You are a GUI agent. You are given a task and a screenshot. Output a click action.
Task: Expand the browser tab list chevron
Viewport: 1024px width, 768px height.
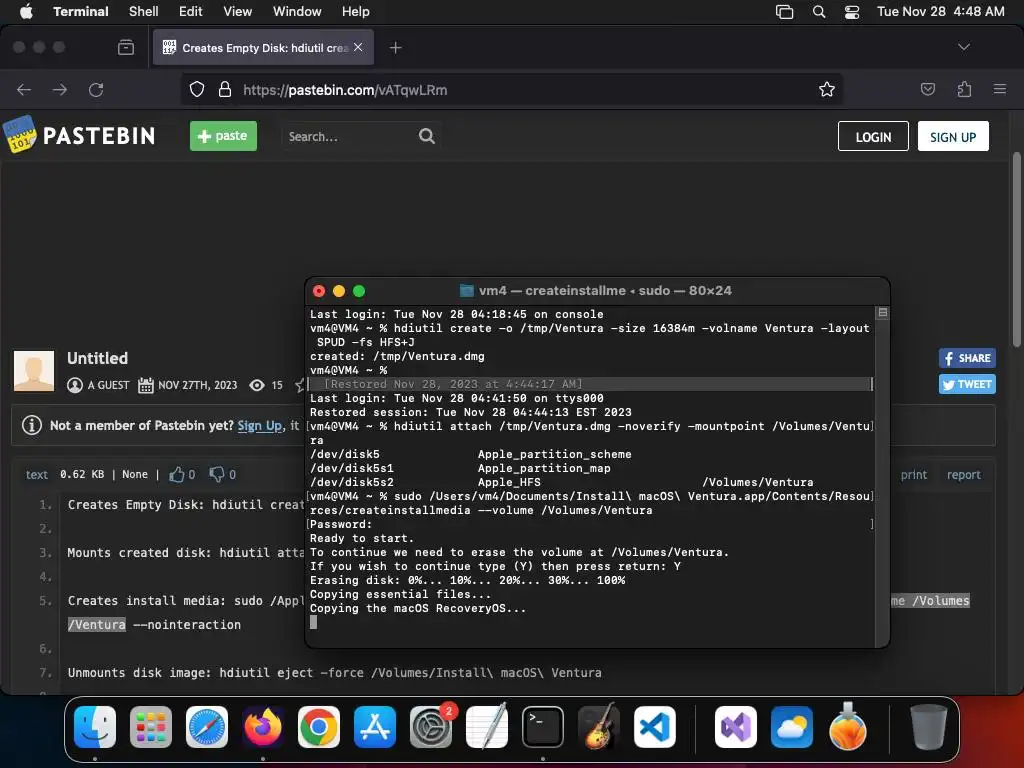pos(963,47)
